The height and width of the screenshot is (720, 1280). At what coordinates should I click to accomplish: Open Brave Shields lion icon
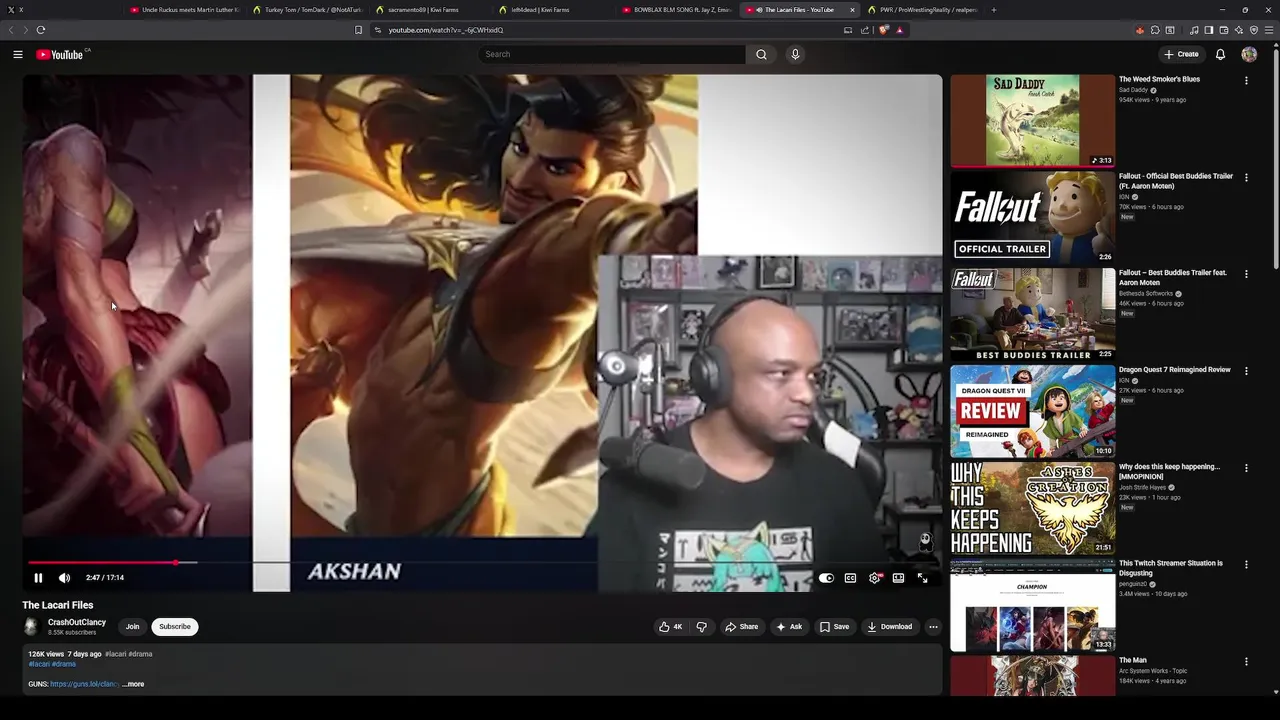pyautogui.click(x=884, y=30)
